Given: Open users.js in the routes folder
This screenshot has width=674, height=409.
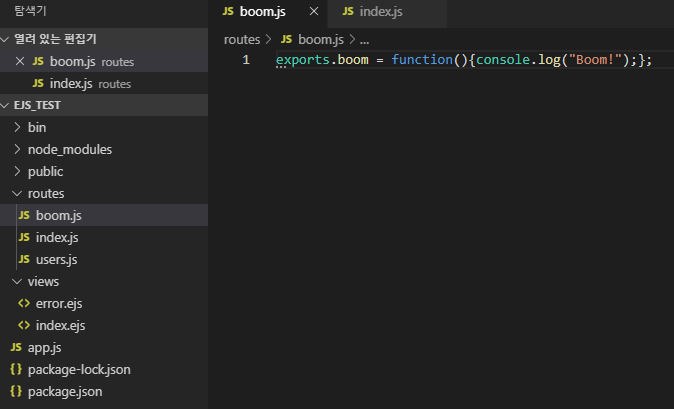Looking at the screenshot, I should pos(56,259).
